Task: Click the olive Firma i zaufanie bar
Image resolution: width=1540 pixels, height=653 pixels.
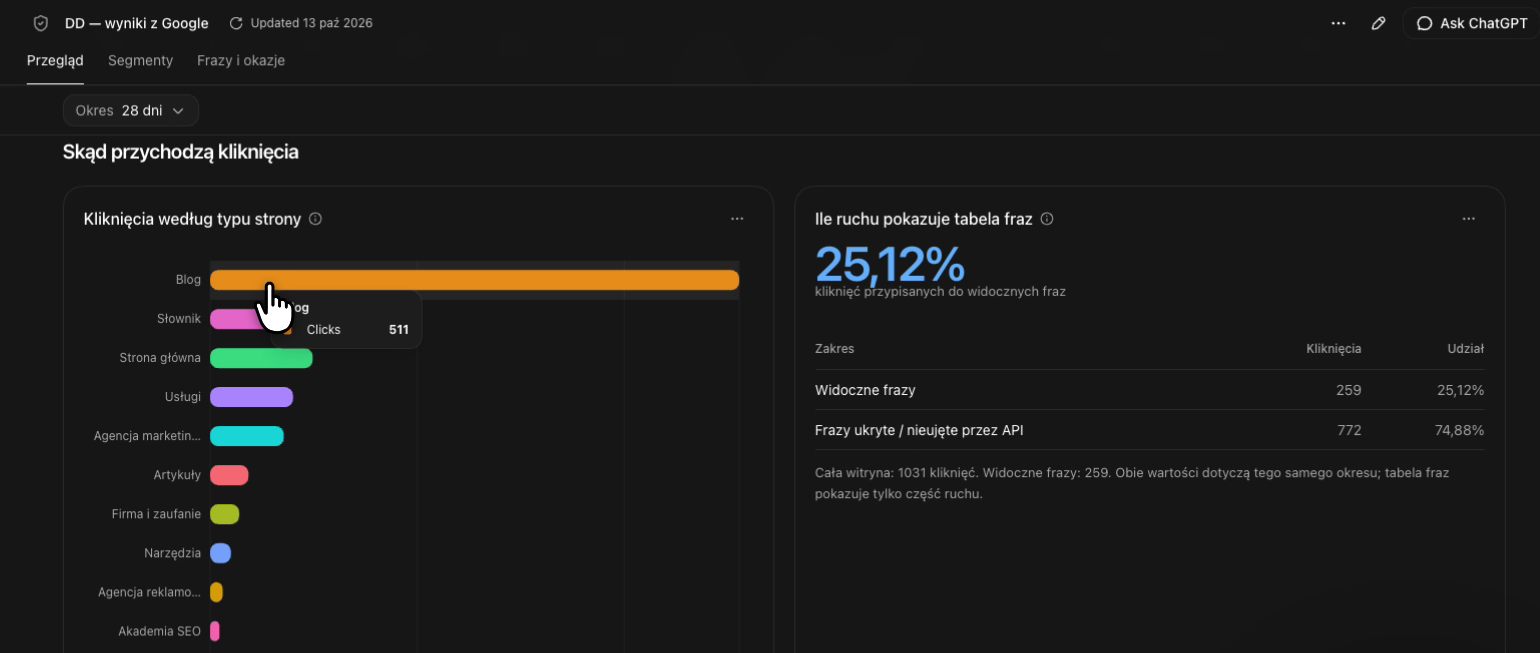Action: click(x=225, y=514)
